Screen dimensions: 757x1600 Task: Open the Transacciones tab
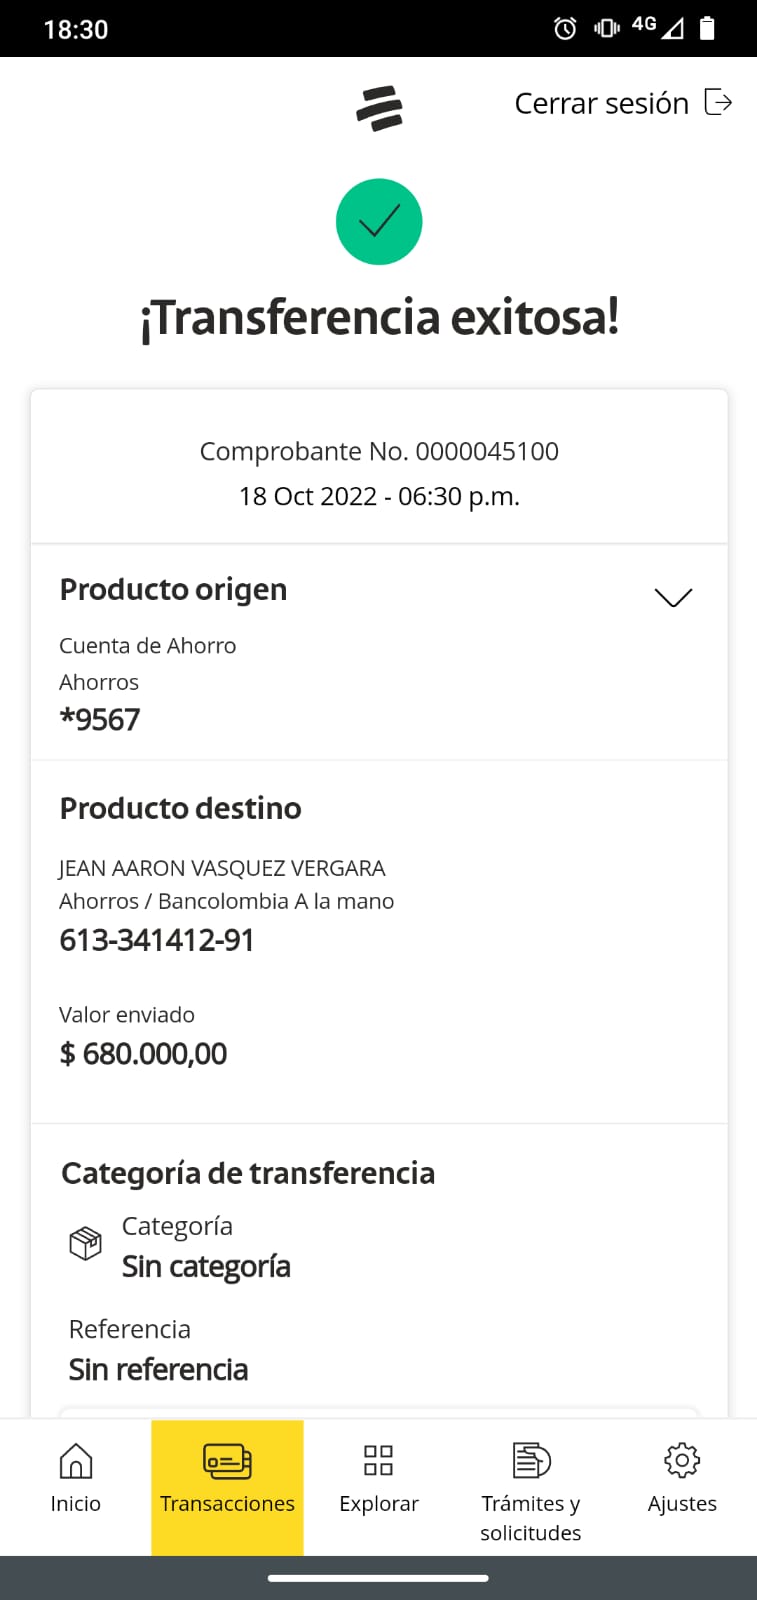point(227,1486)
